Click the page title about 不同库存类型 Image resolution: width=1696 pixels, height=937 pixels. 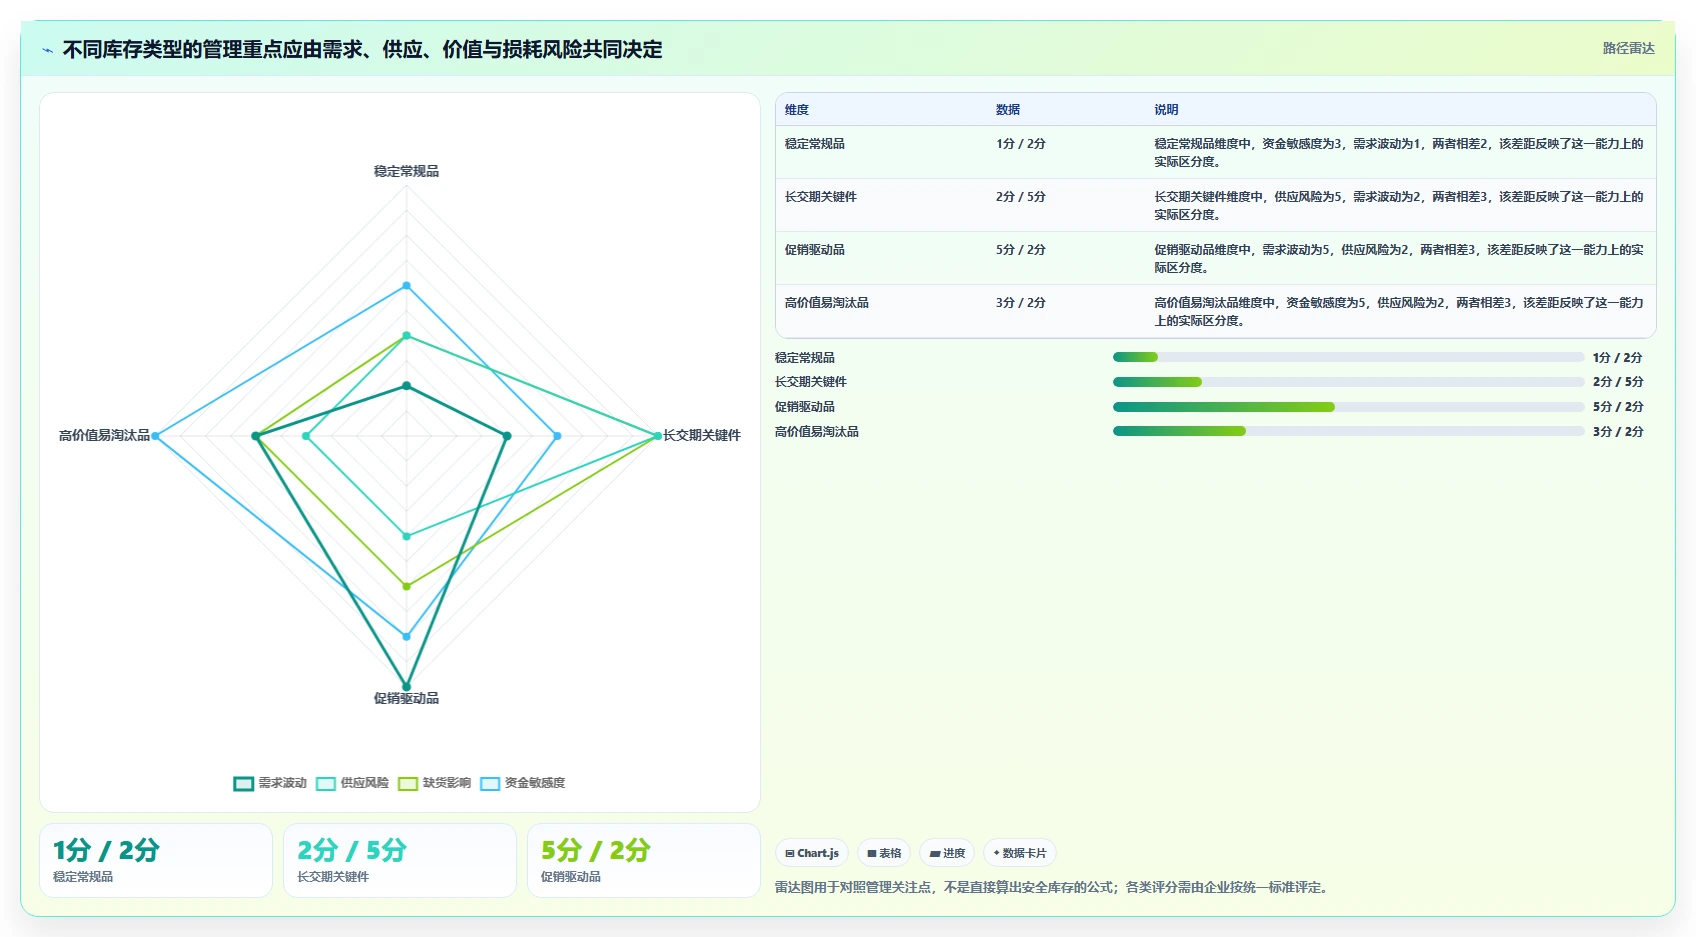pyautogui.click(x=362, y=50)
